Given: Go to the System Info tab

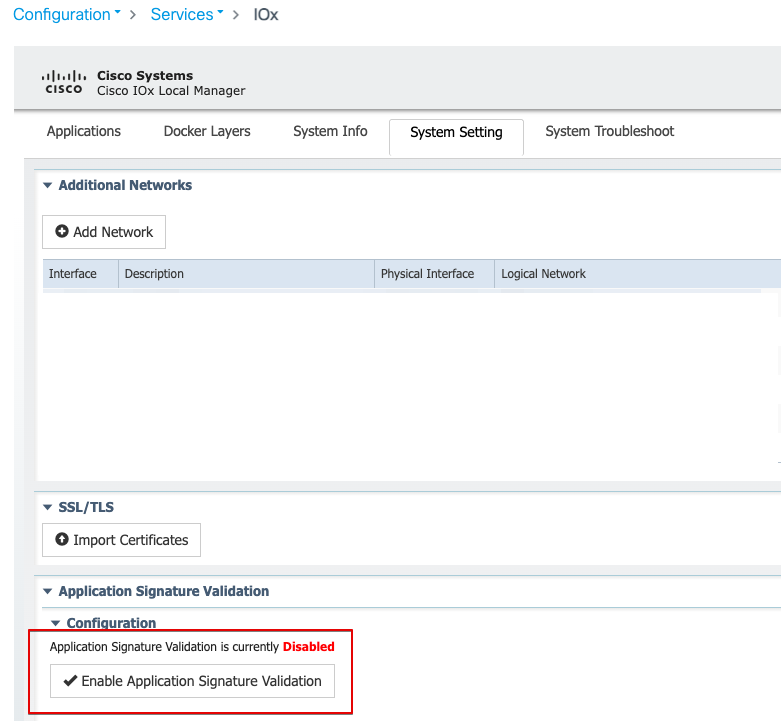Looking at the screenshot, I should point(330,131).
